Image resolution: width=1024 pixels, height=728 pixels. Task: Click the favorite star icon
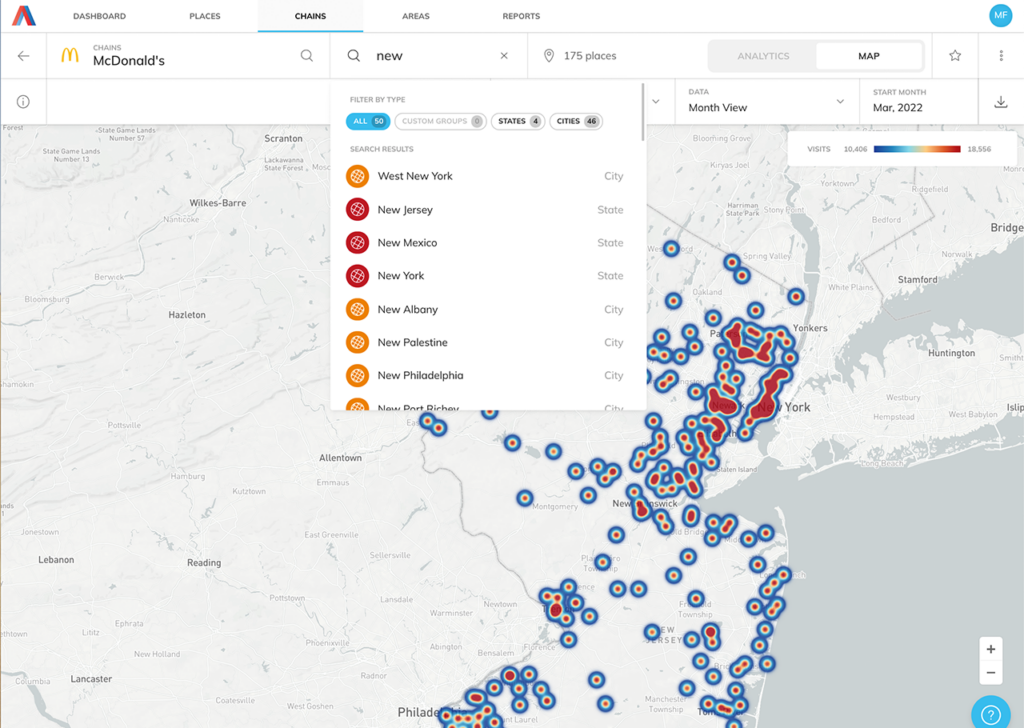955,56
